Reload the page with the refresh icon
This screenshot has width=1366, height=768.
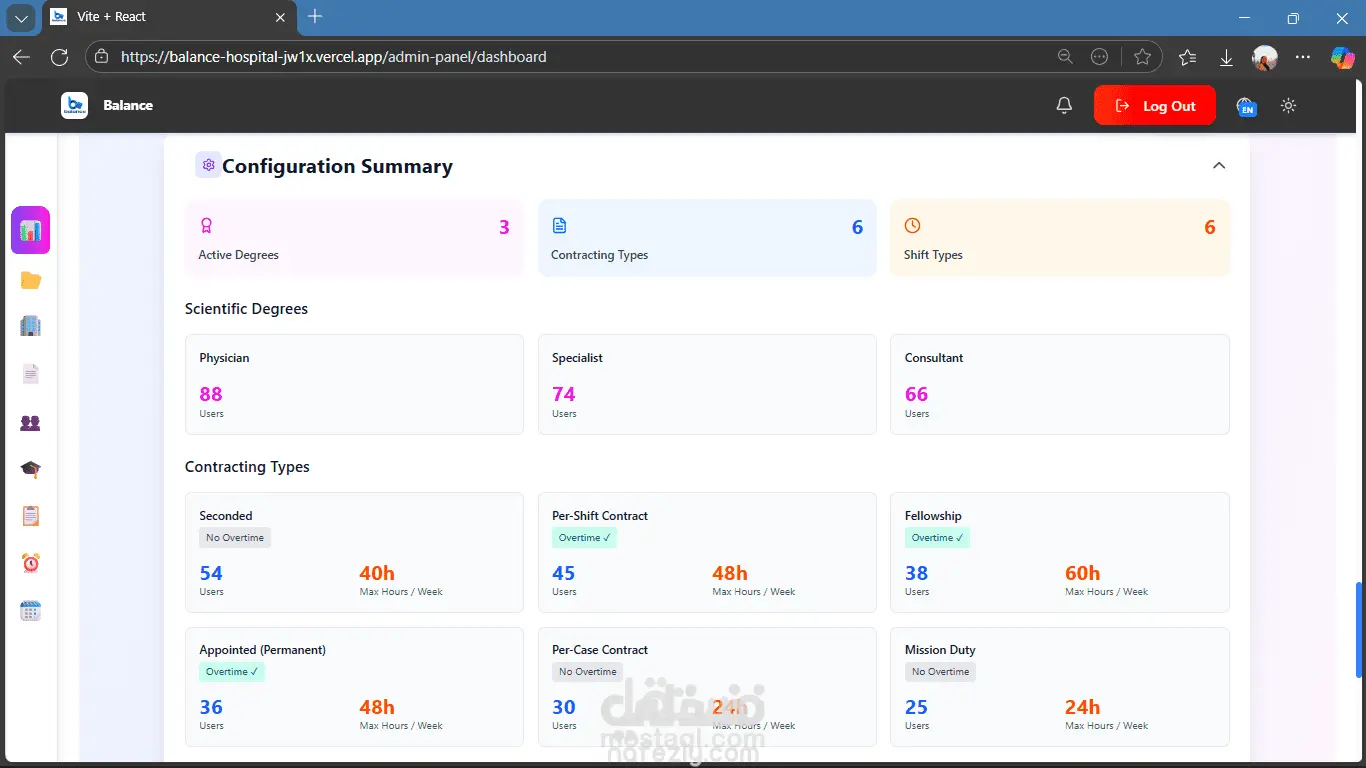59,57
